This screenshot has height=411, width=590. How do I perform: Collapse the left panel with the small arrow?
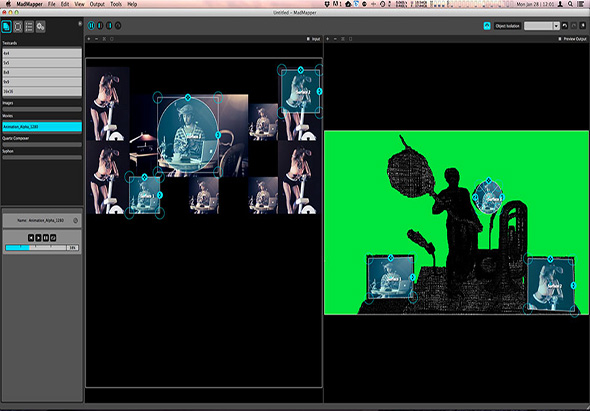pos(80,24)
